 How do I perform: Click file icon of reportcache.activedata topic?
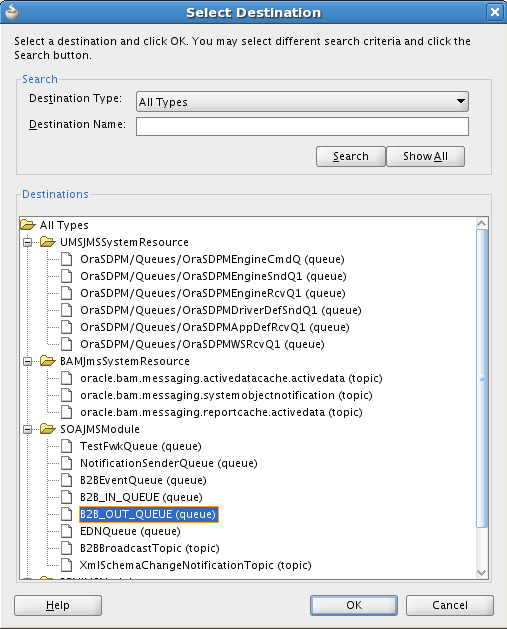pos(67,412)
